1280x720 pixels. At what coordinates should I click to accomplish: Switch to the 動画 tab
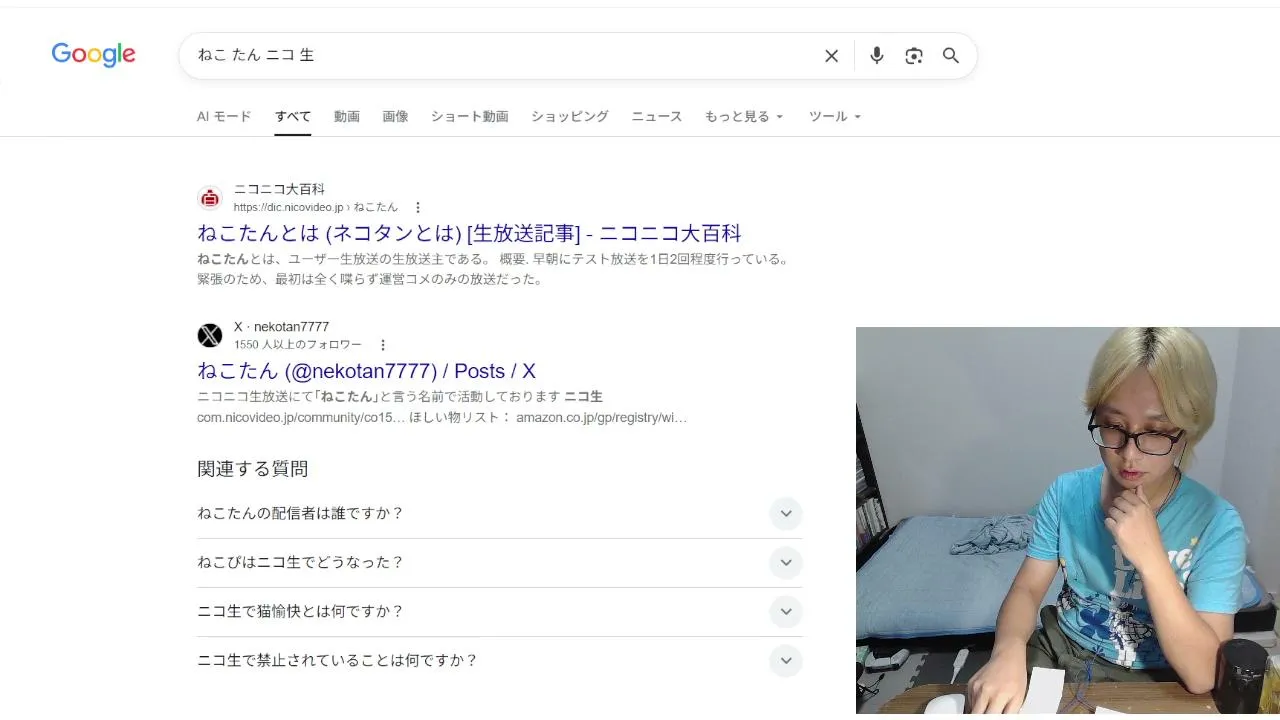pyautogui.click(x=347, y=116)
